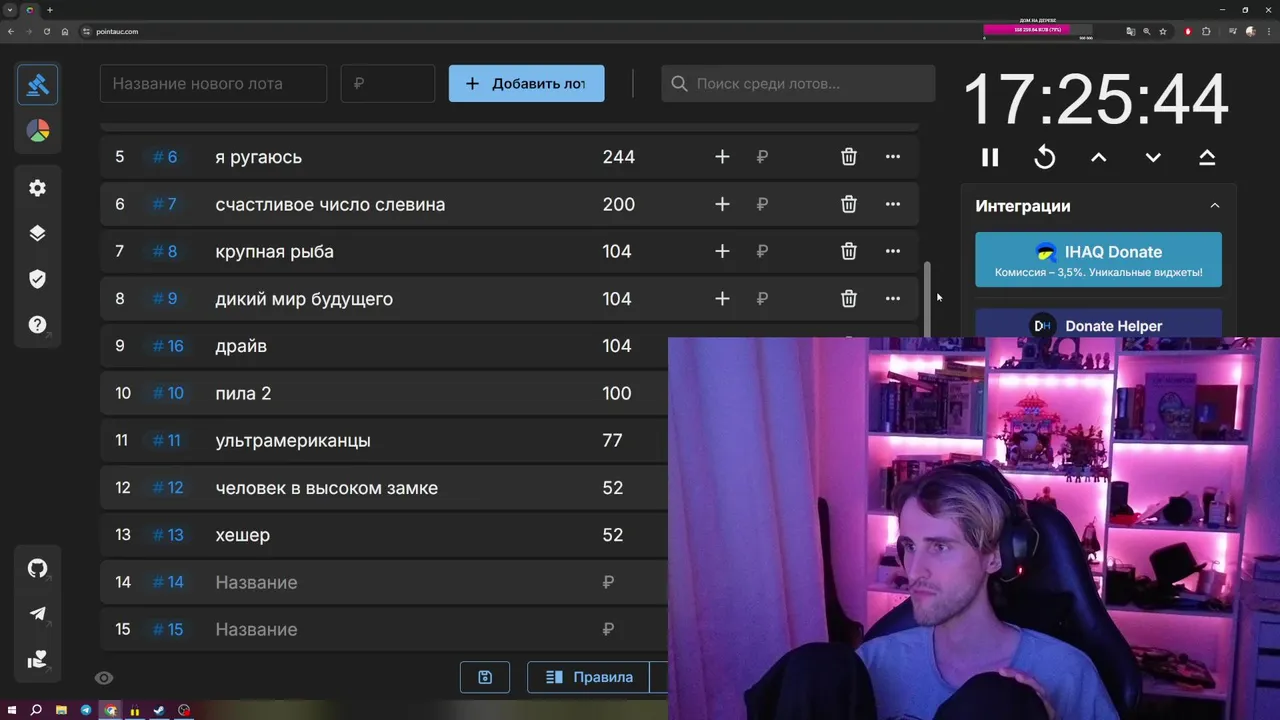Toggle the eye visibility icon at bottom left
The width and height of the screenshot is (1280, 720).
click(x=104, y=678)
